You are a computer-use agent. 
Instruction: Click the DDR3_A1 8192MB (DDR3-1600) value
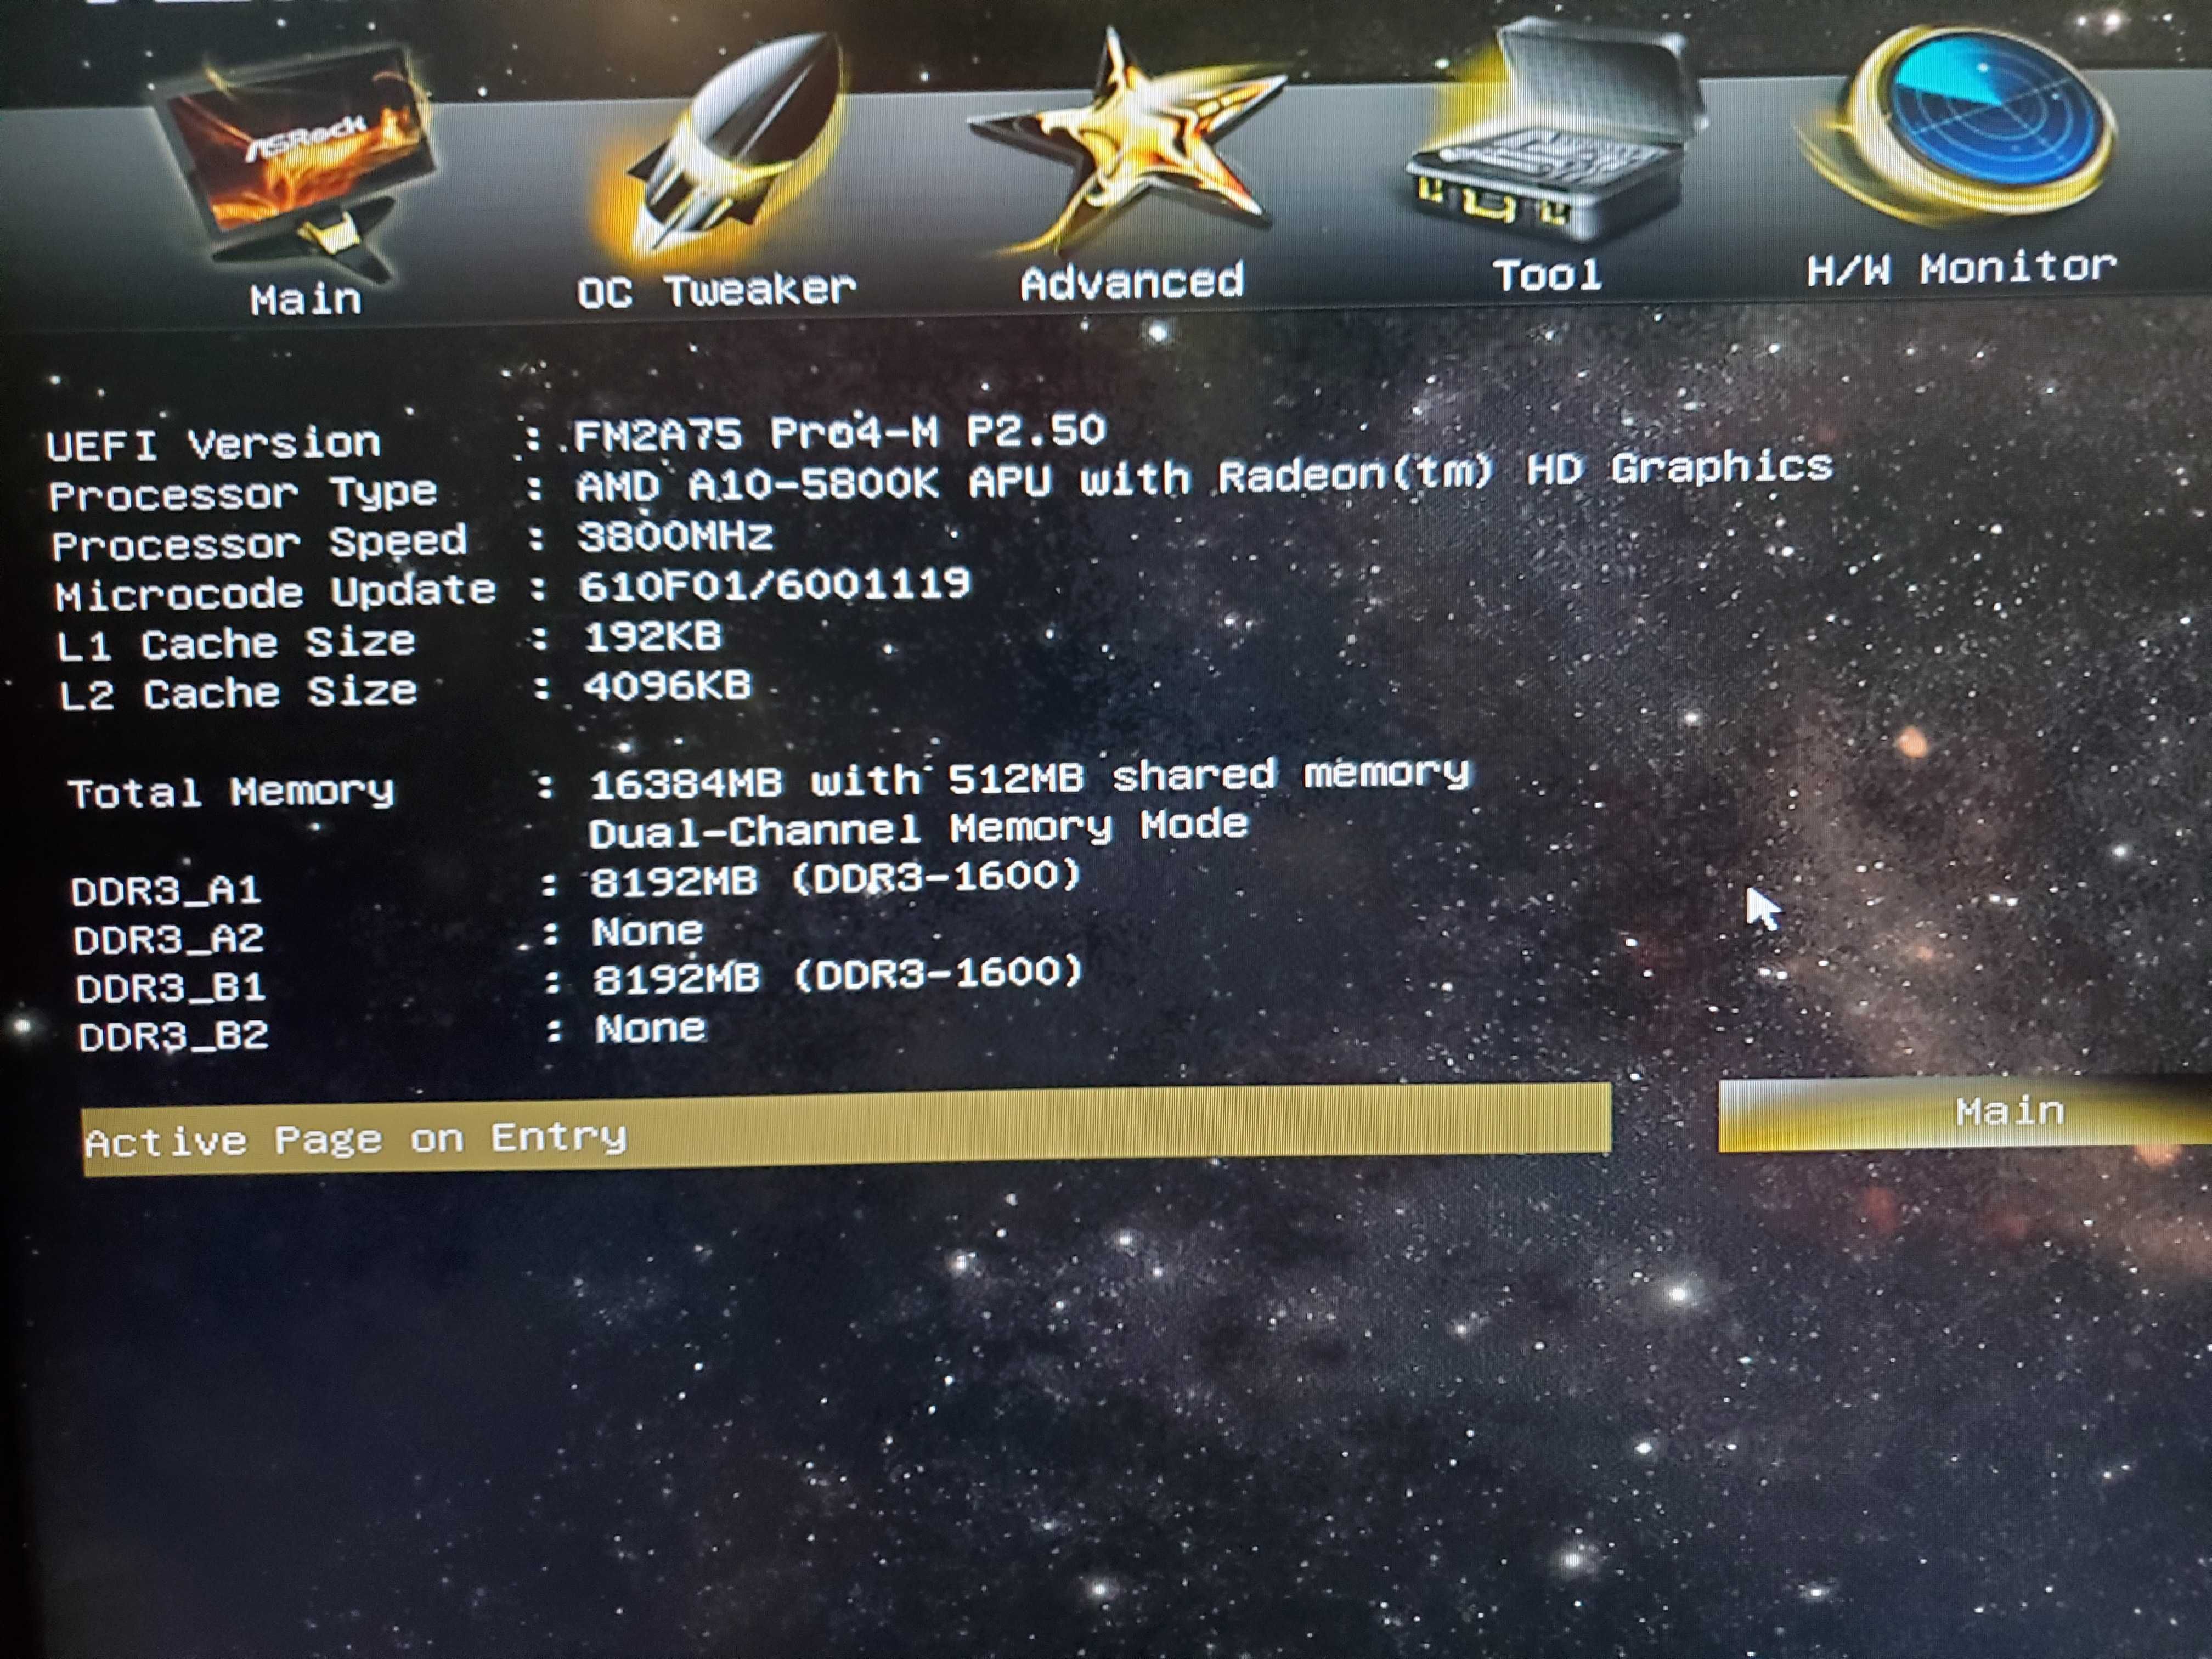836,878
